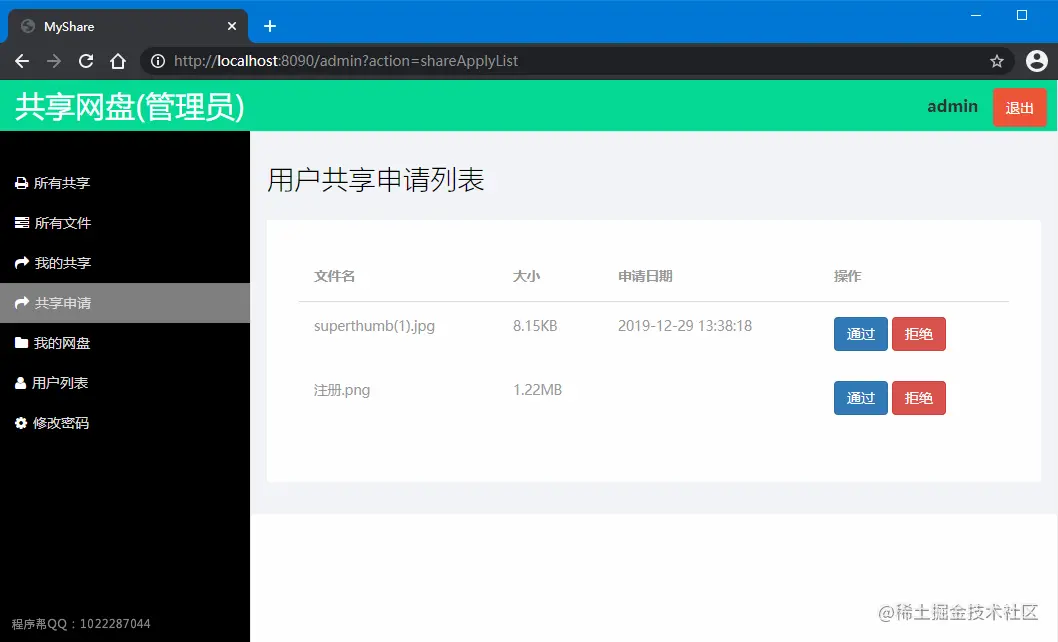The height and width of the screenshot is (642, 1058).
Task: Maximize the browser window
Action: (x=1022, y=15)
